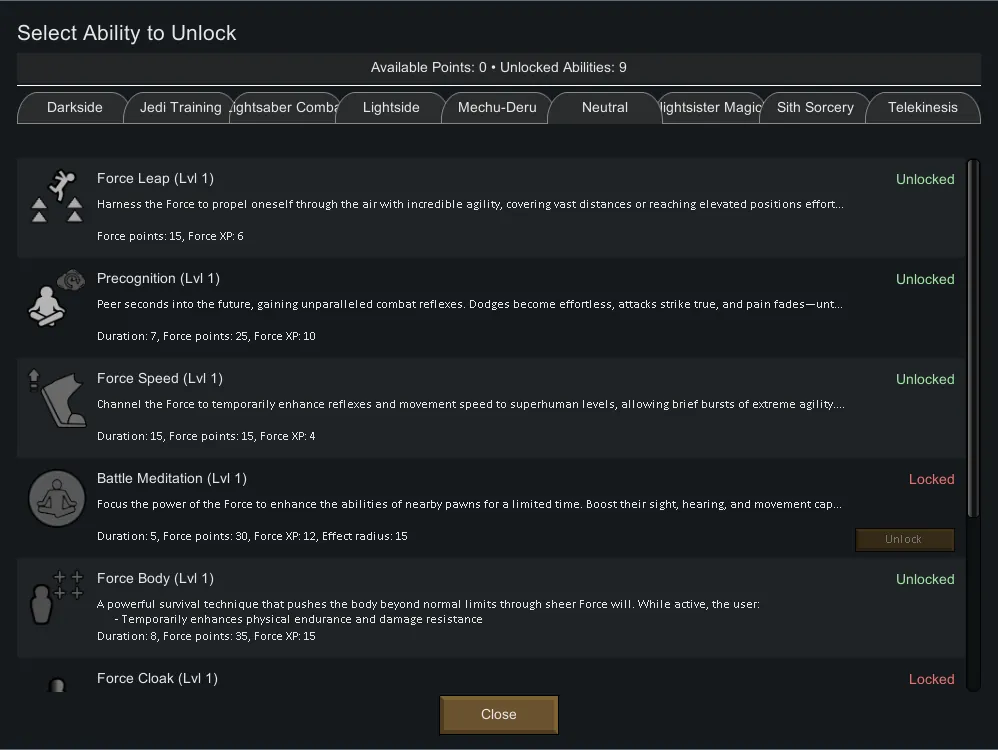Open the Jedi Training tab

tap(180, 108)
